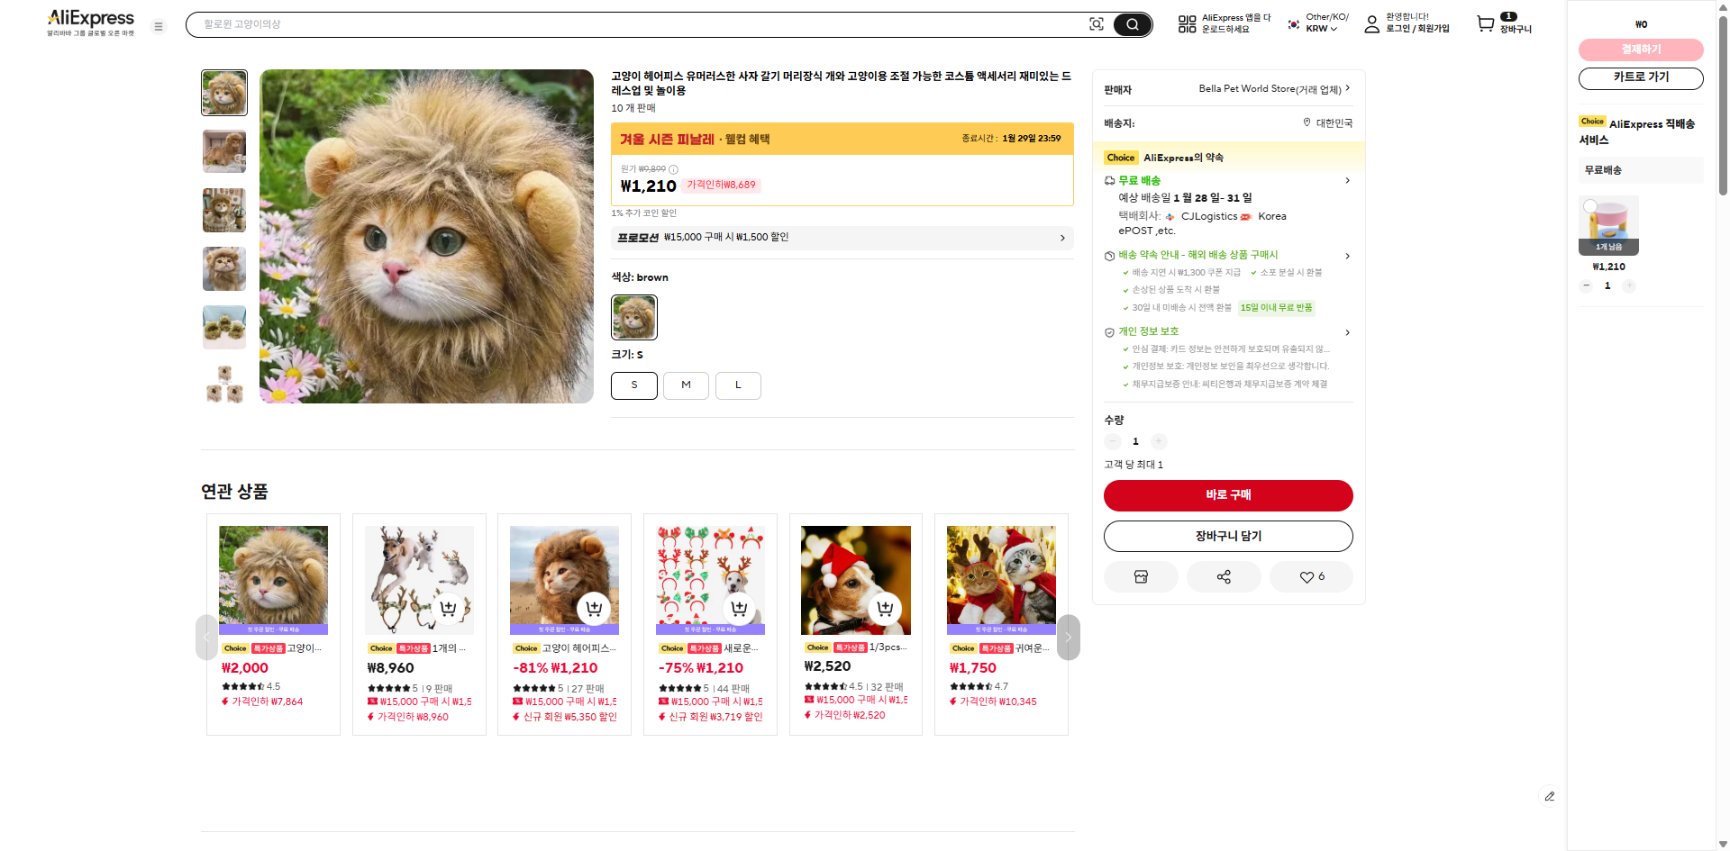
Task: Click the search input field
Action: pos(640,24)
